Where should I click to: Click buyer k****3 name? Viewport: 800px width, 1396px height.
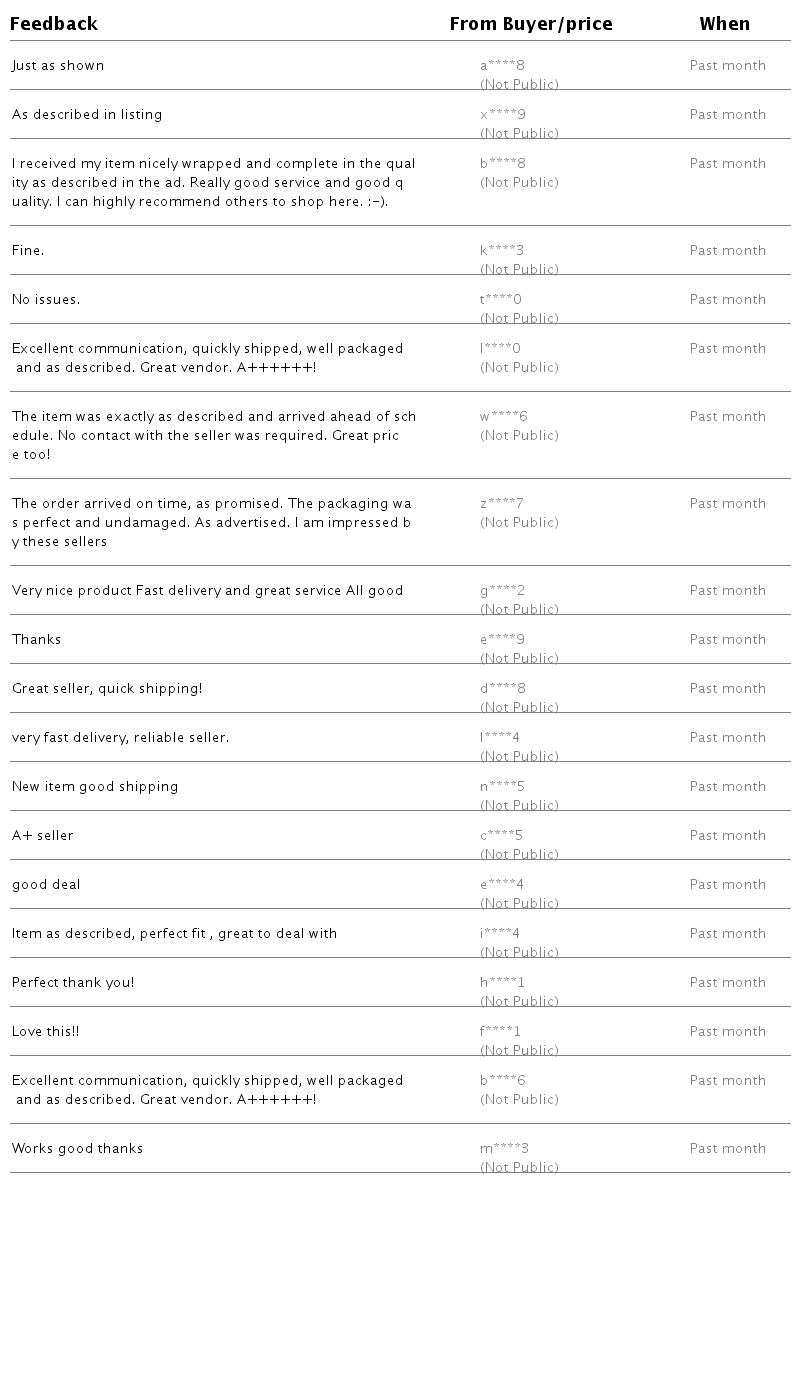(502, 251)
